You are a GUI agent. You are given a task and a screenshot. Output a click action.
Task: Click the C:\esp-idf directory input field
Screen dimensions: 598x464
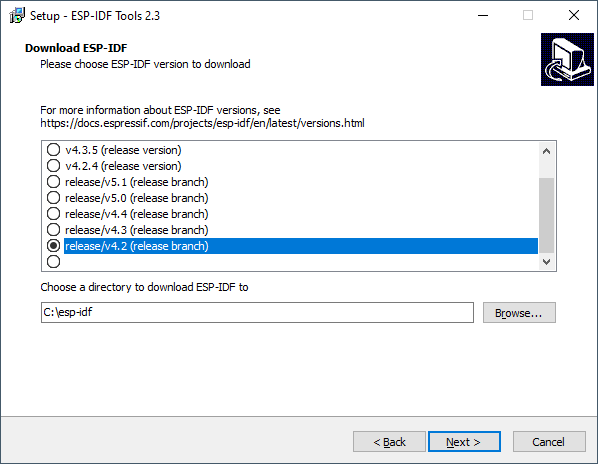[x=257, y=313]
